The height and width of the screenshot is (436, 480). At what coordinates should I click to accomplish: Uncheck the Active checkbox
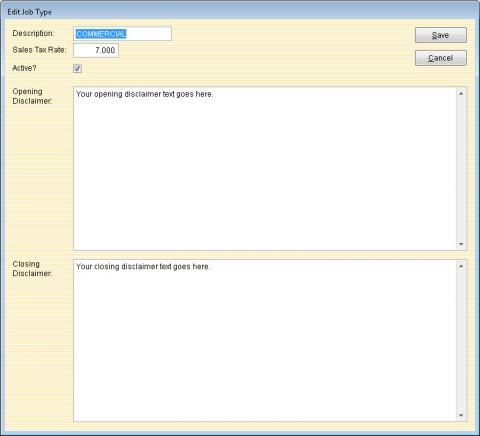77,68
